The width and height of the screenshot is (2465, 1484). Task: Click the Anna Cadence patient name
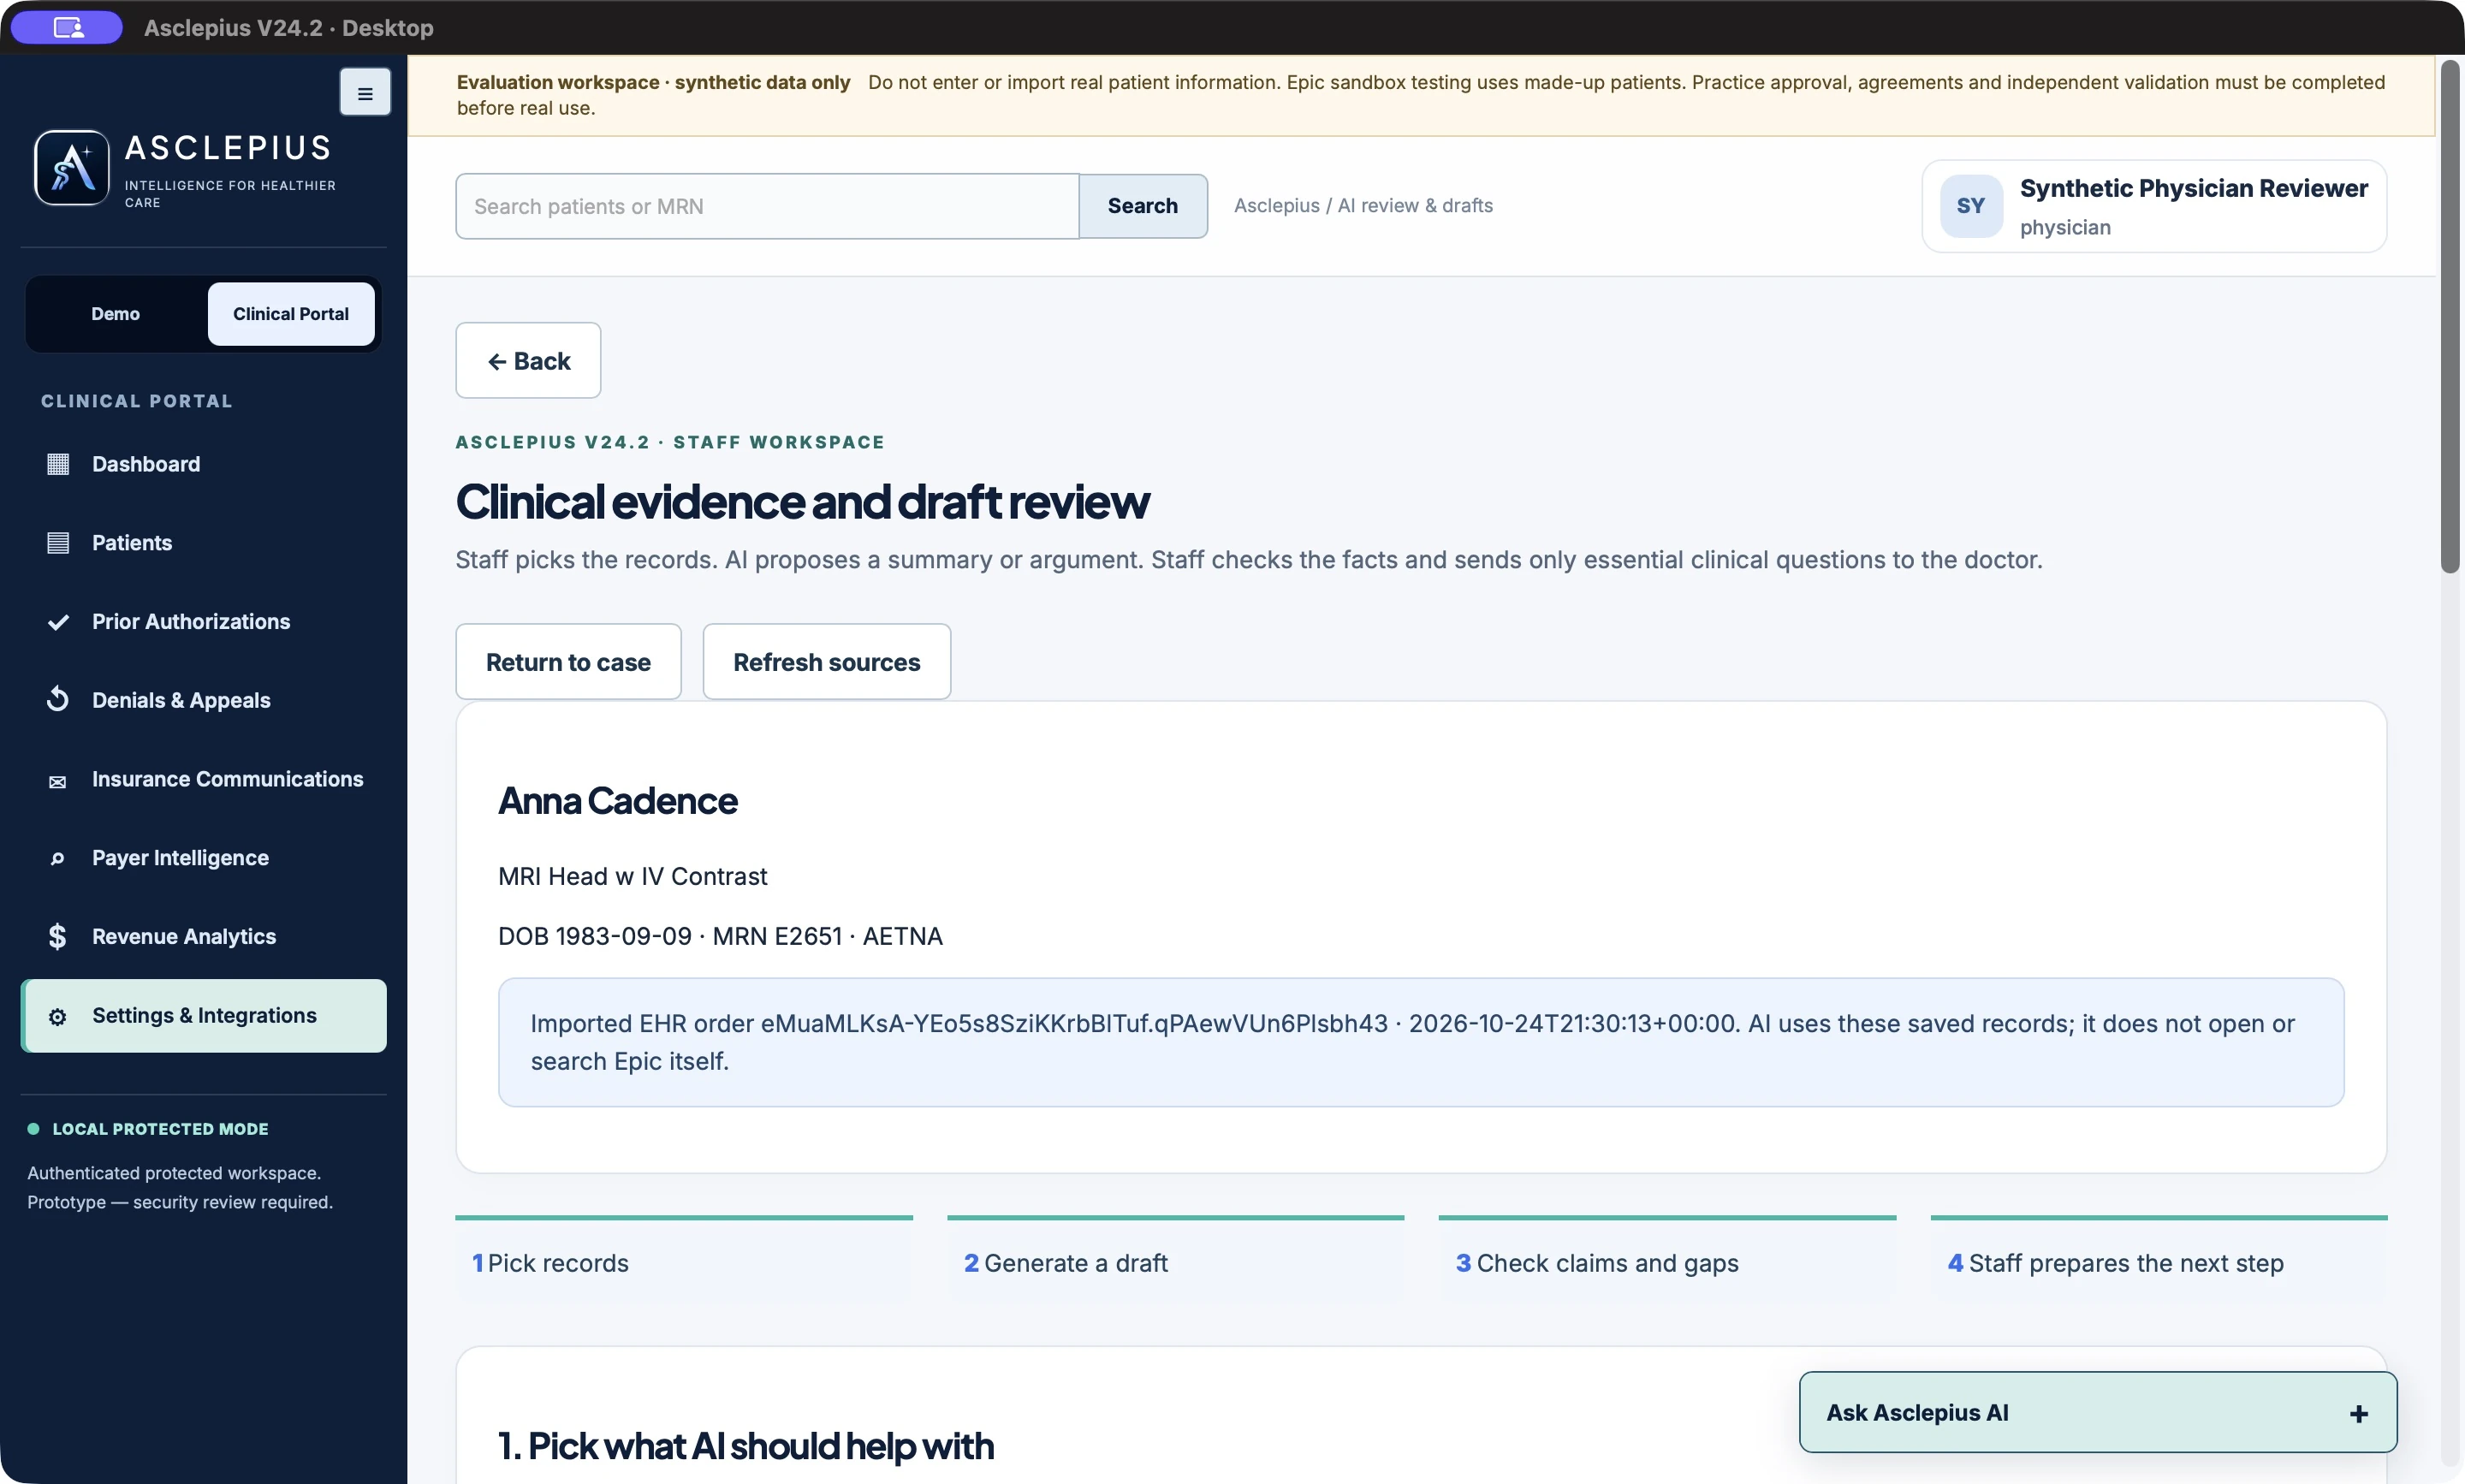pyautogui.click(x=617, y=801)
